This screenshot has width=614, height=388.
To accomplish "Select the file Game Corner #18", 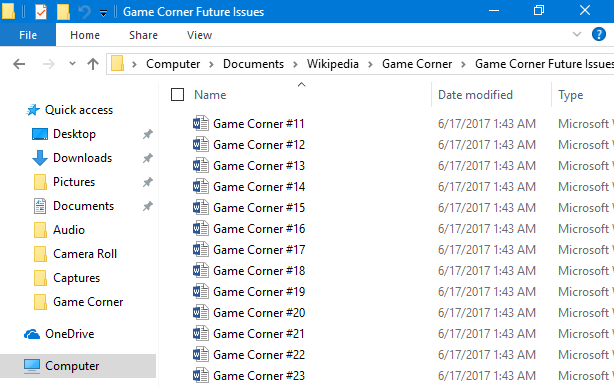I will pyautogui.click(x=259, y=271).
